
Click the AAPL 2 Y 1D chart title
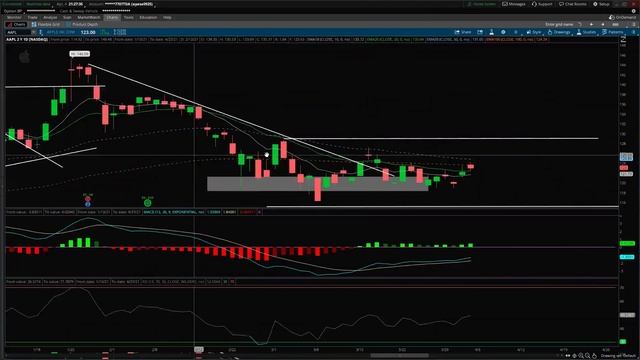[27, 40]
